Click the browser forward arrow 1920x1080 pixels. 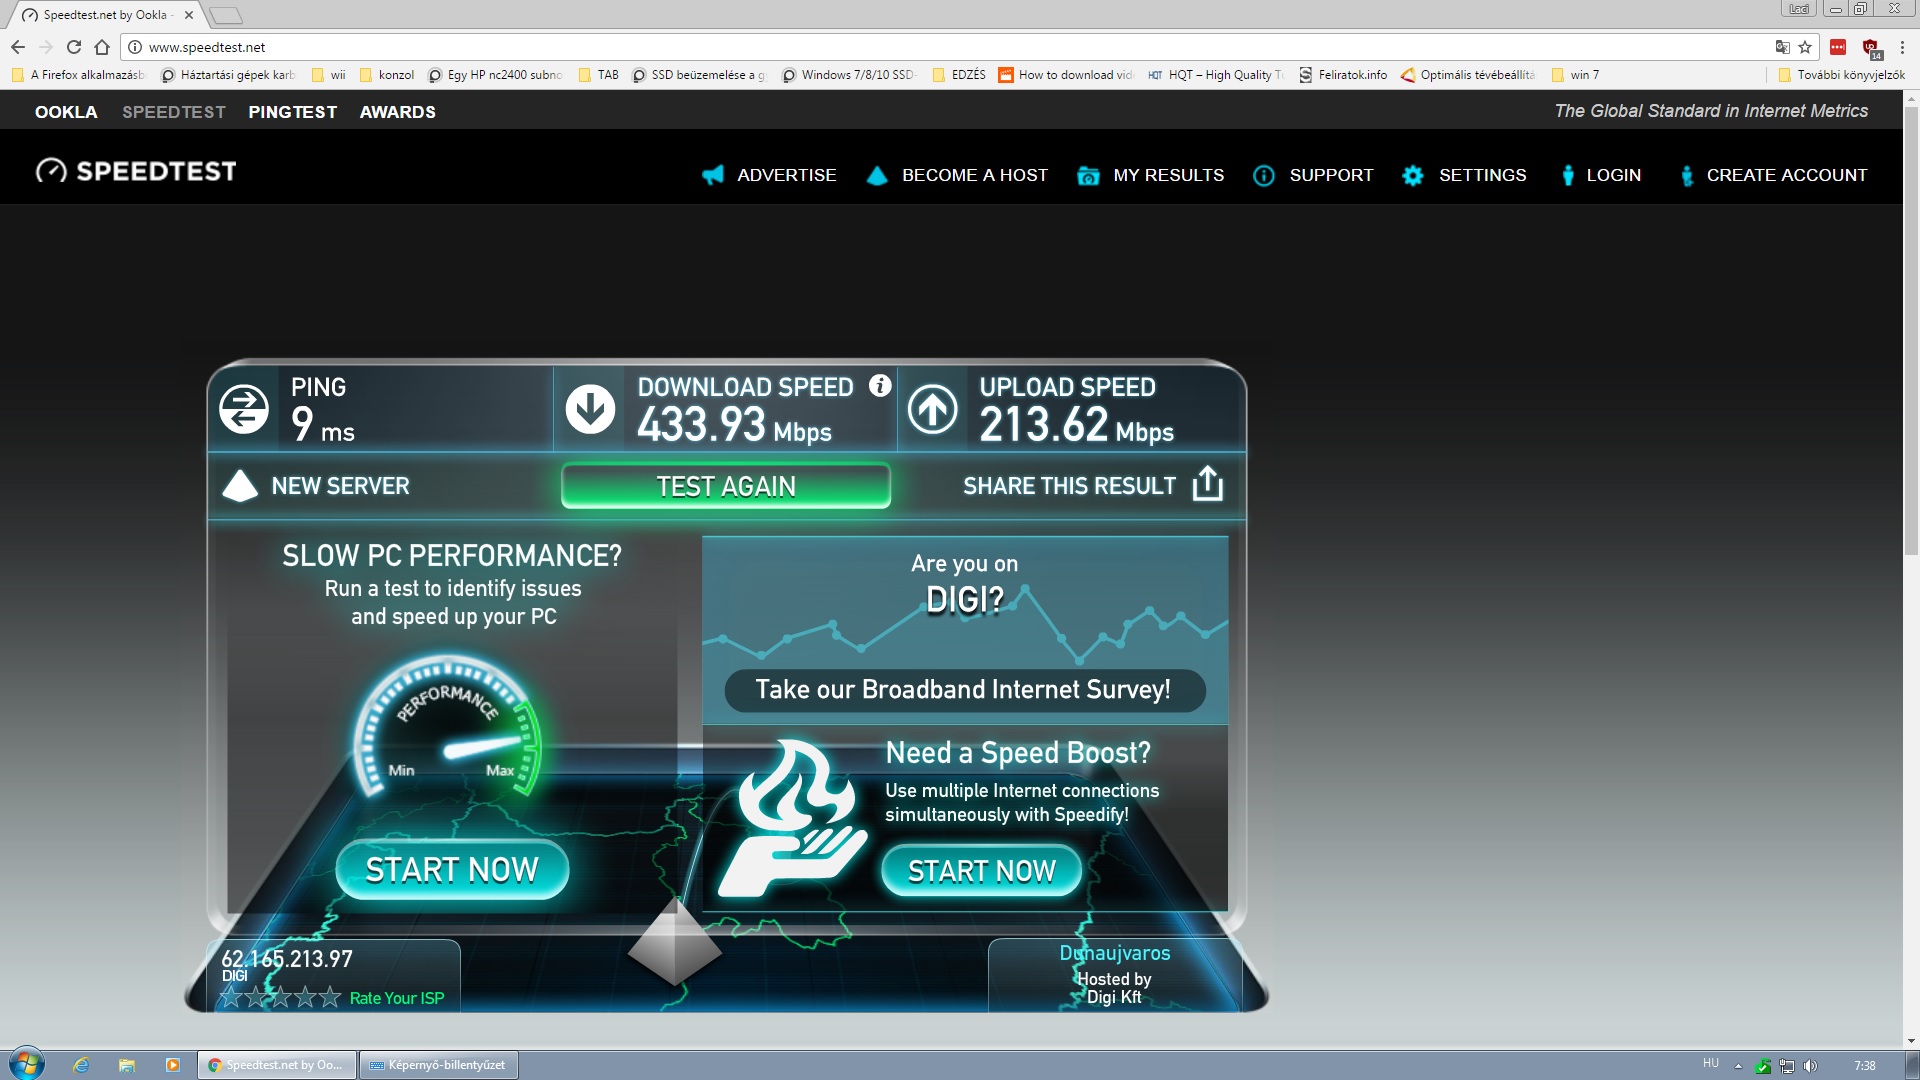click(46, 47)
